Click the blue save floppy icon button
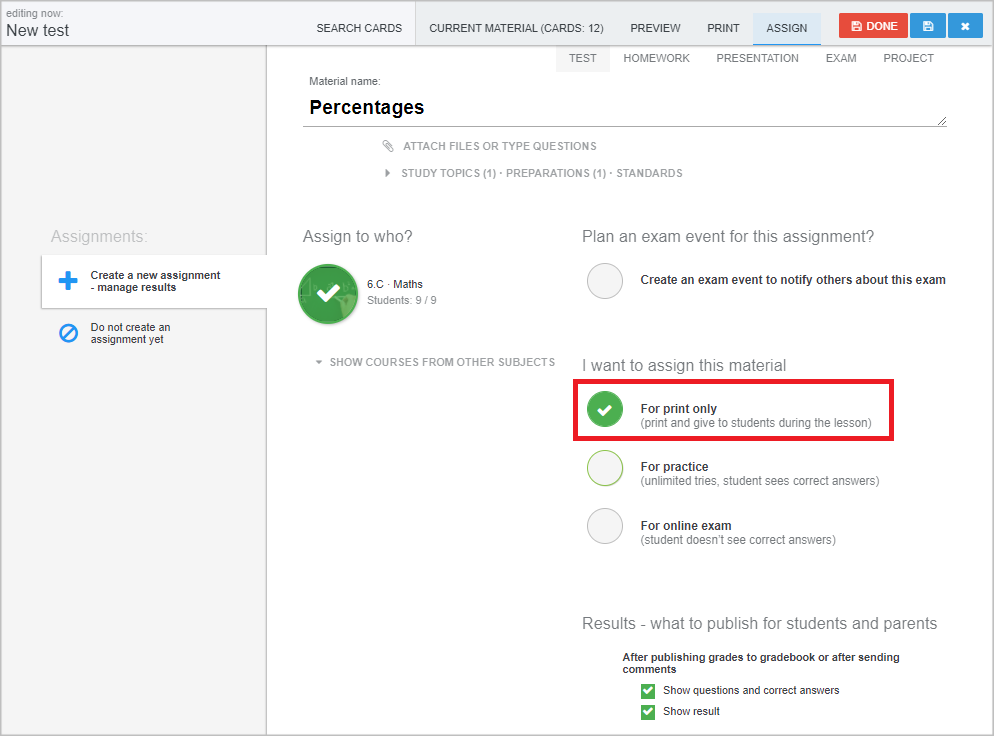 [x=928, y=26]
